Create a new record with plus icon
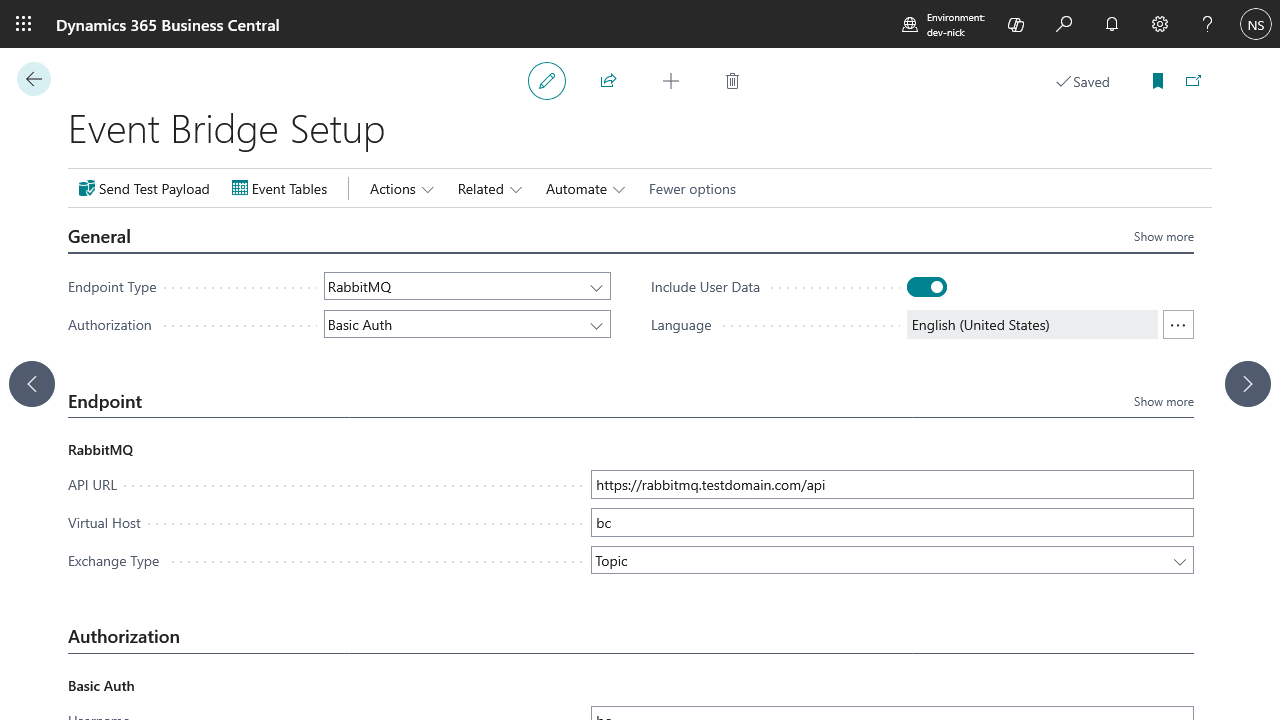The width and height of the screenshot is (1280, 720). (x=671, y=81)
